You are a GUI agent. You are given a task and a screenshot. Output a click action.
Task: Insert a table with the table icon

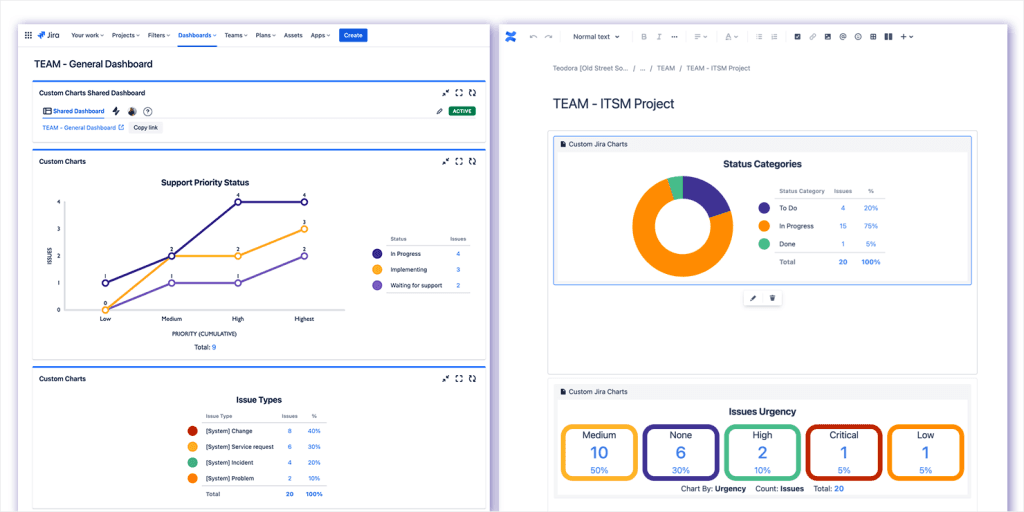[x=873, y=37]
